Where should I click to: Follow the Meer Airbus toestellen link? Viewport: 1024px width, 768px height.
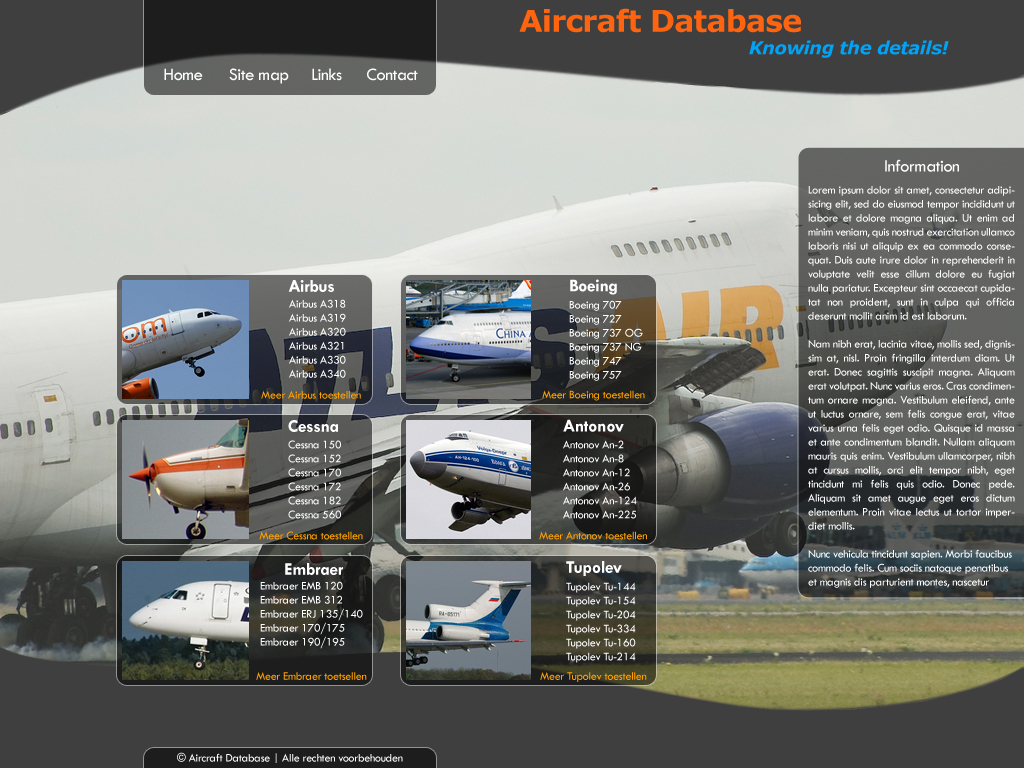tap(311, 395)
